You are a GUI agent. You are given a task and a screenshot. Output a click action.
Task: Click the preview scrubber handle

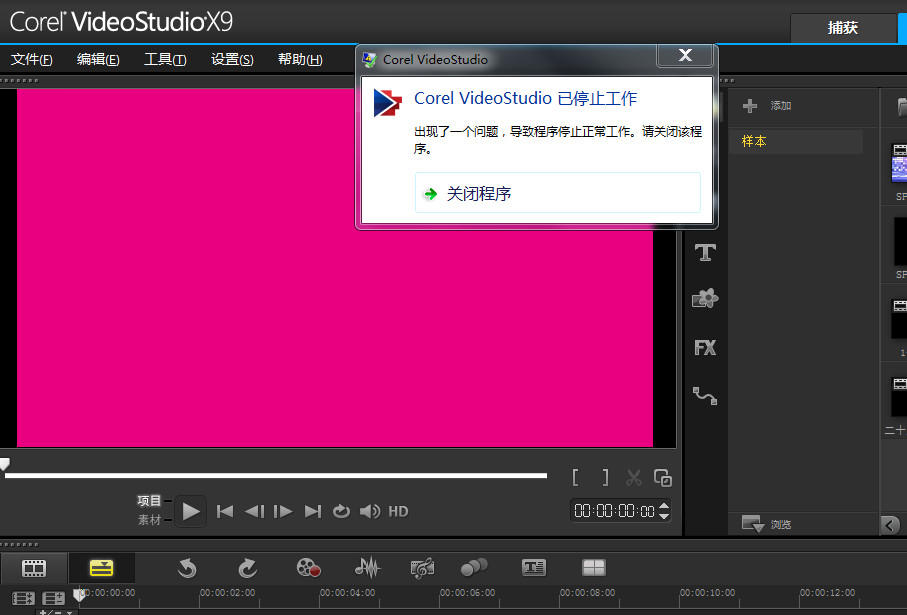4,464
